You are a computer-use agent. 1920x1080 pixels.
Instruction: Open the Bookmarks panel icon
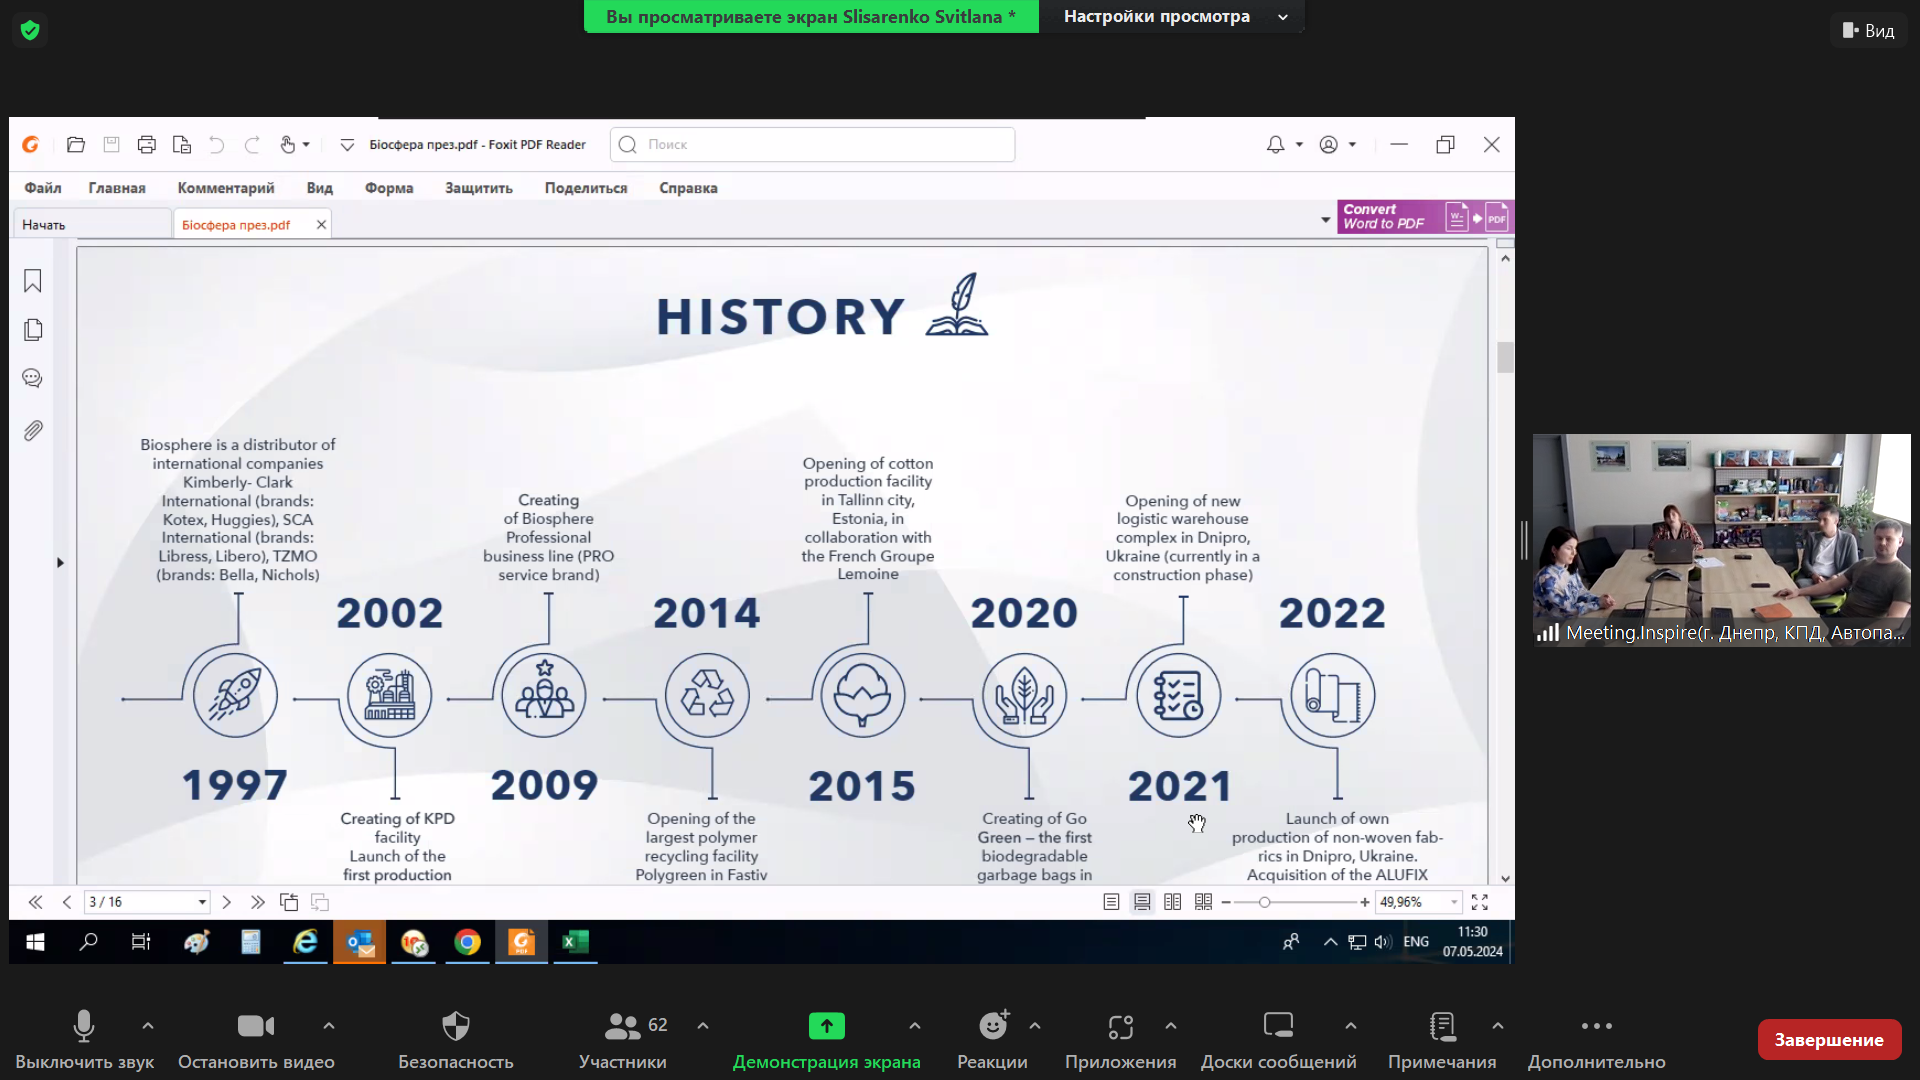(33, 281)
